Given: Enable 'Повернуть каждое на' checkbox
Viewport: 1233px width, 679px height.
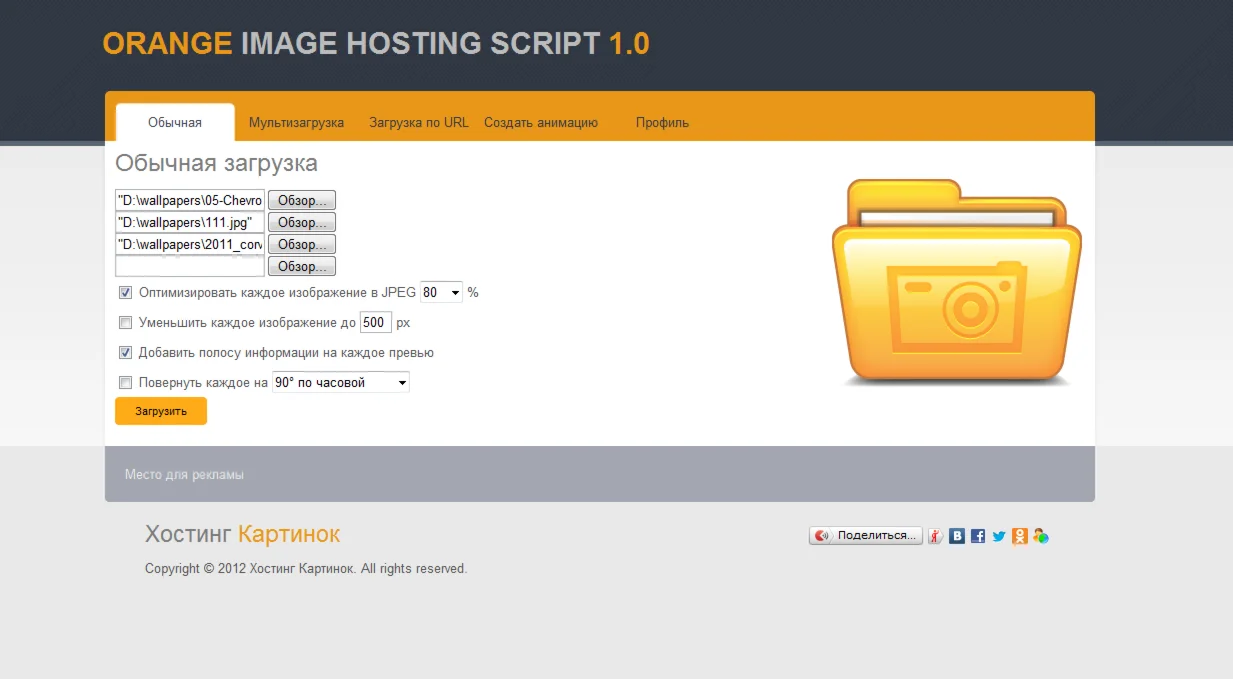Looking at the screenshot, I should [126, 383].
